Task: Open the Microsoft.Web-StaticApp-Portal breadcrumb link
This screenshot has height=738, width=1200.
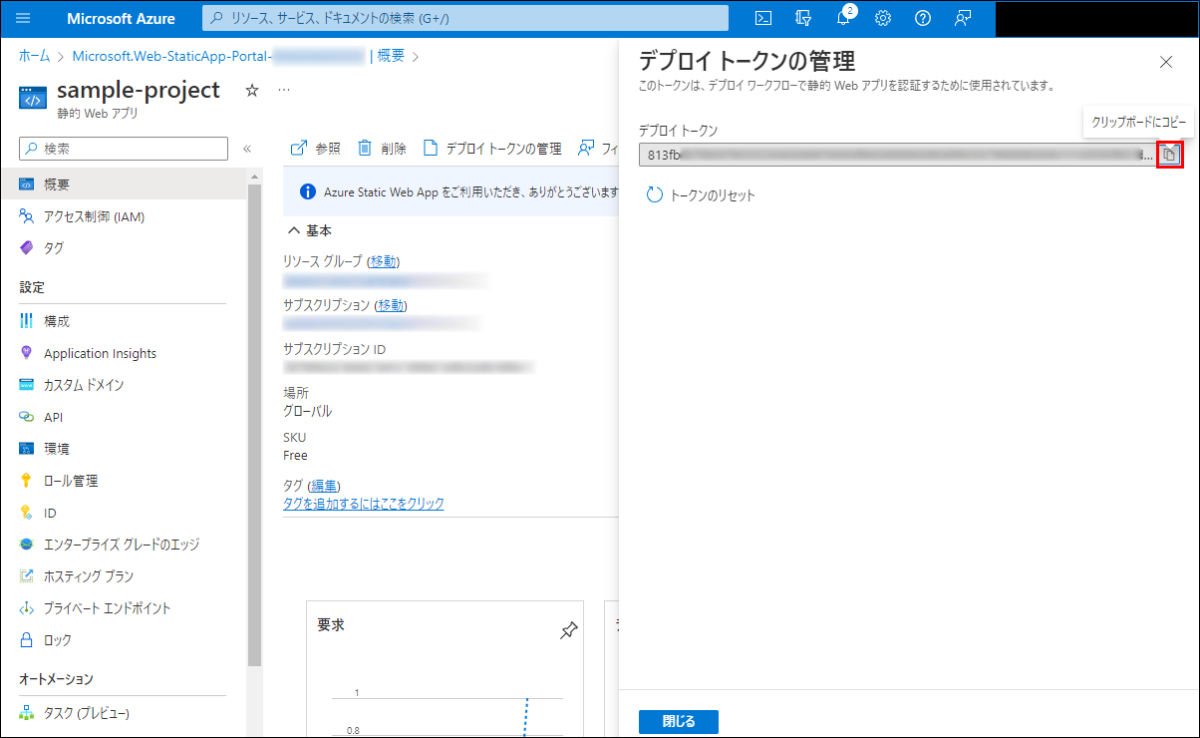Action: pos(218,56)
